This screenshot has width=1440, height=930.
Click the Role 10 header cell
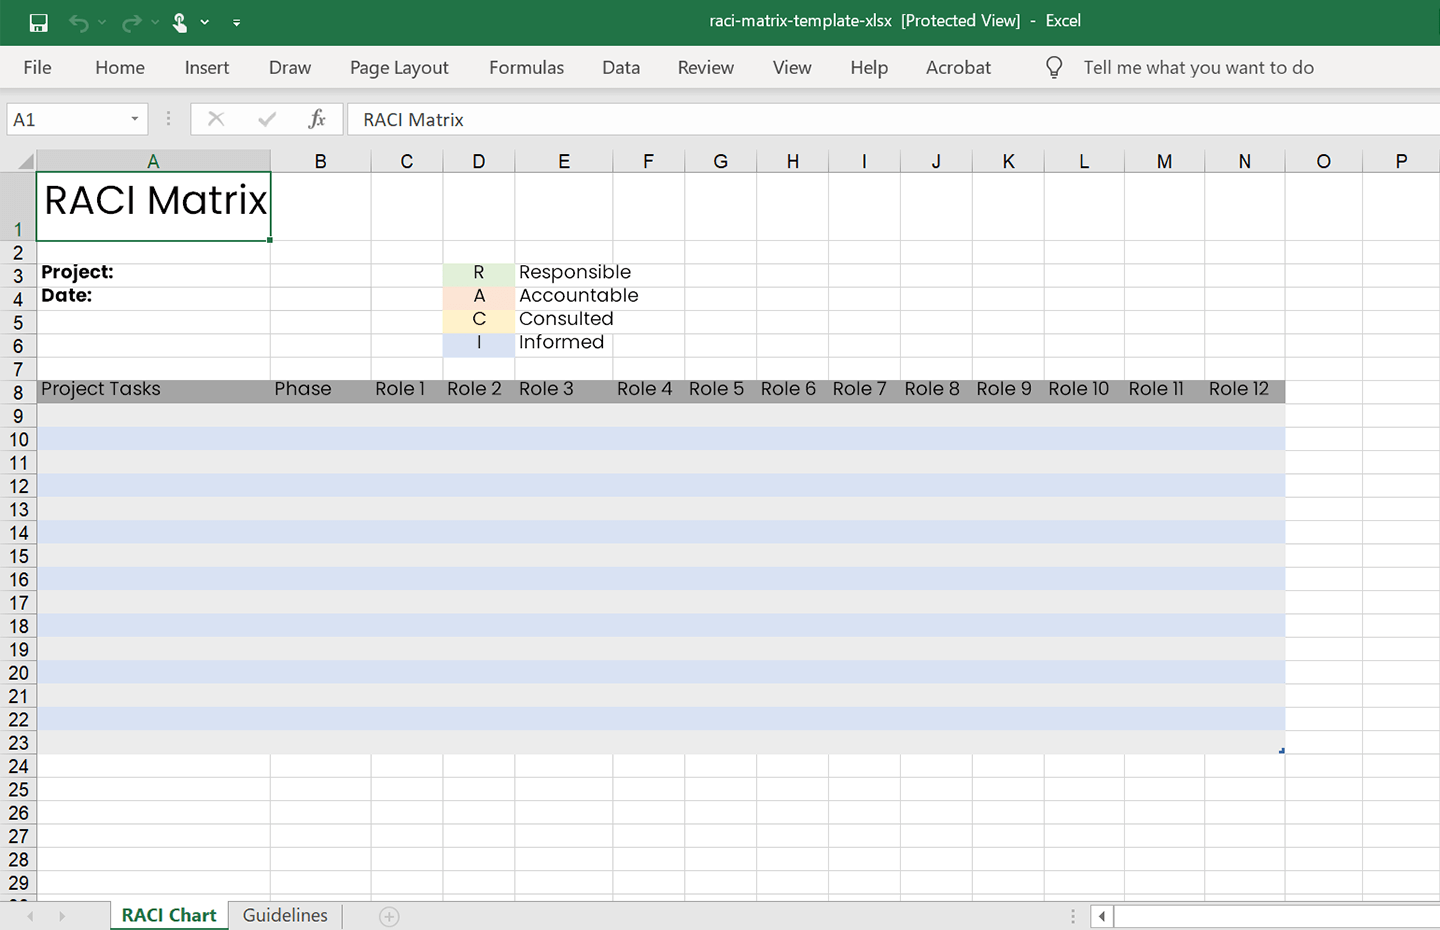coord(1084,390)
